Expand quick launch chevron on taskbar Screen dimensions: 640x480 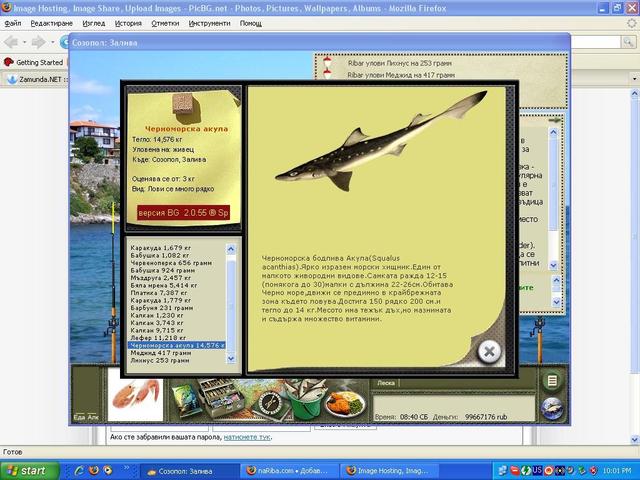pyautogui.click(x=127, y=468)
